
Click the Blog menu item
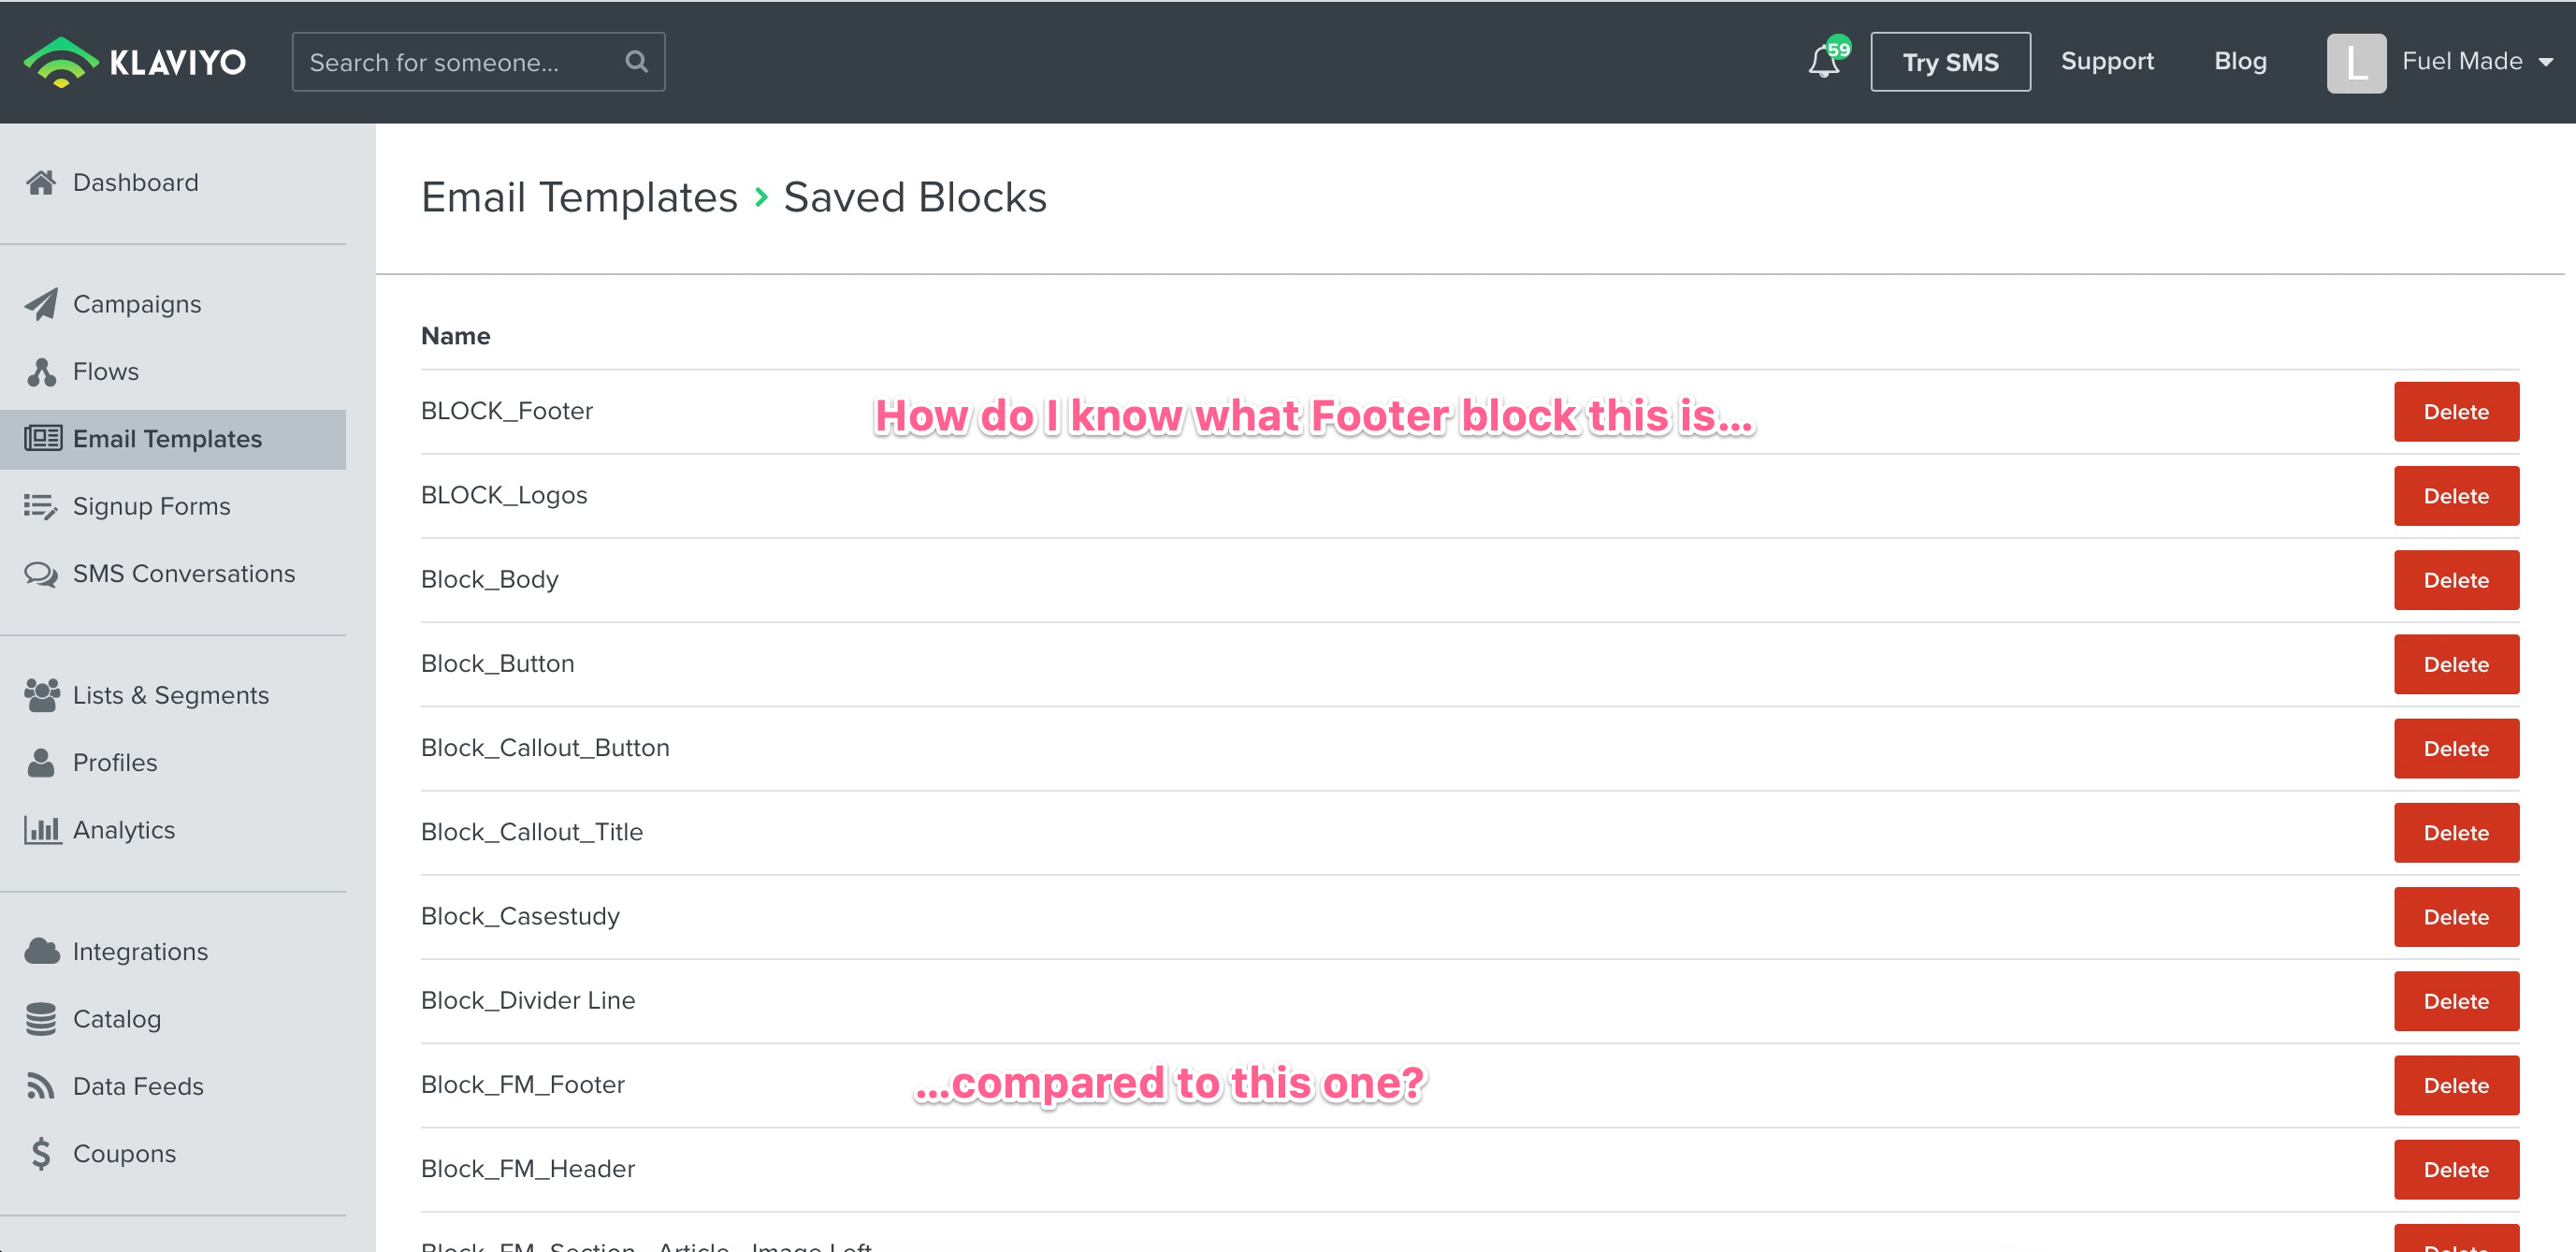click(2239, 61)
